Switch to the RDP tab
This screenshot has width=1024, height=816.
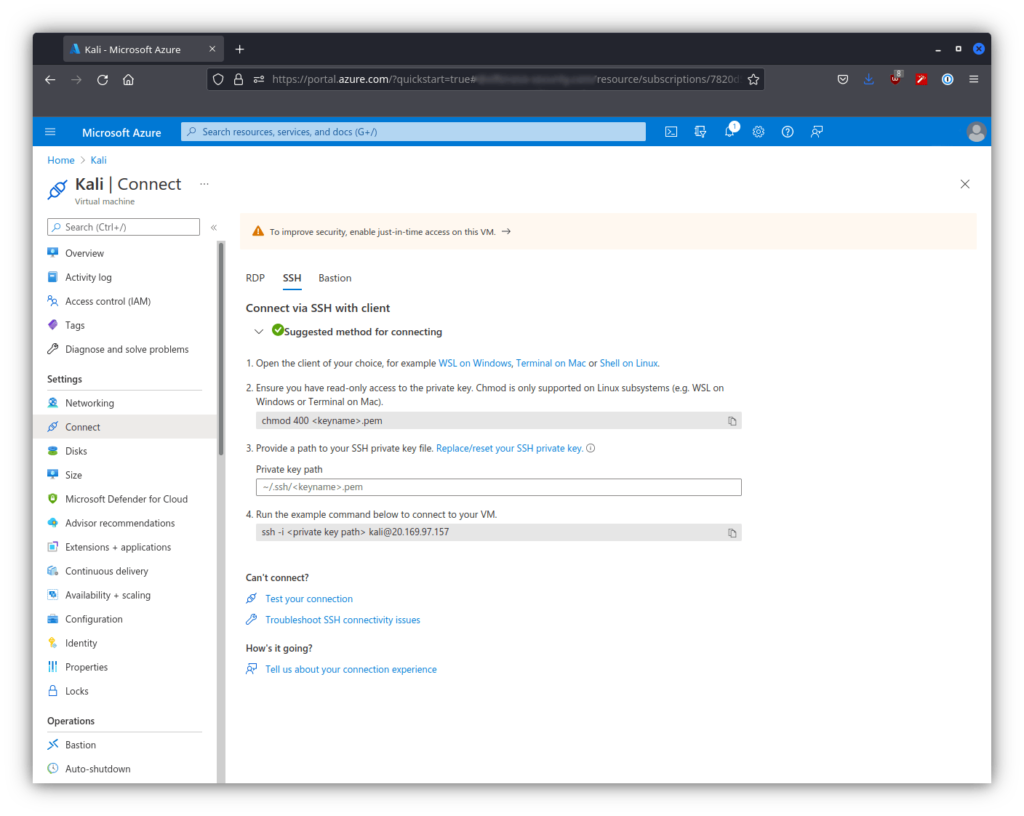pyautogui.click(x=255, y=278)
